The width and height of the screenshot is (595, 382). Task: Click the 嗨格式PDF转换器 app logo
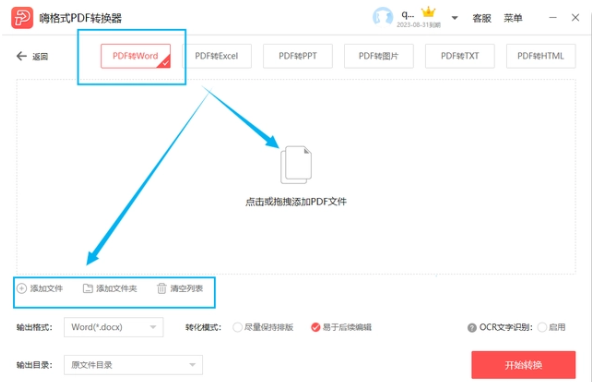coord(22,18)
